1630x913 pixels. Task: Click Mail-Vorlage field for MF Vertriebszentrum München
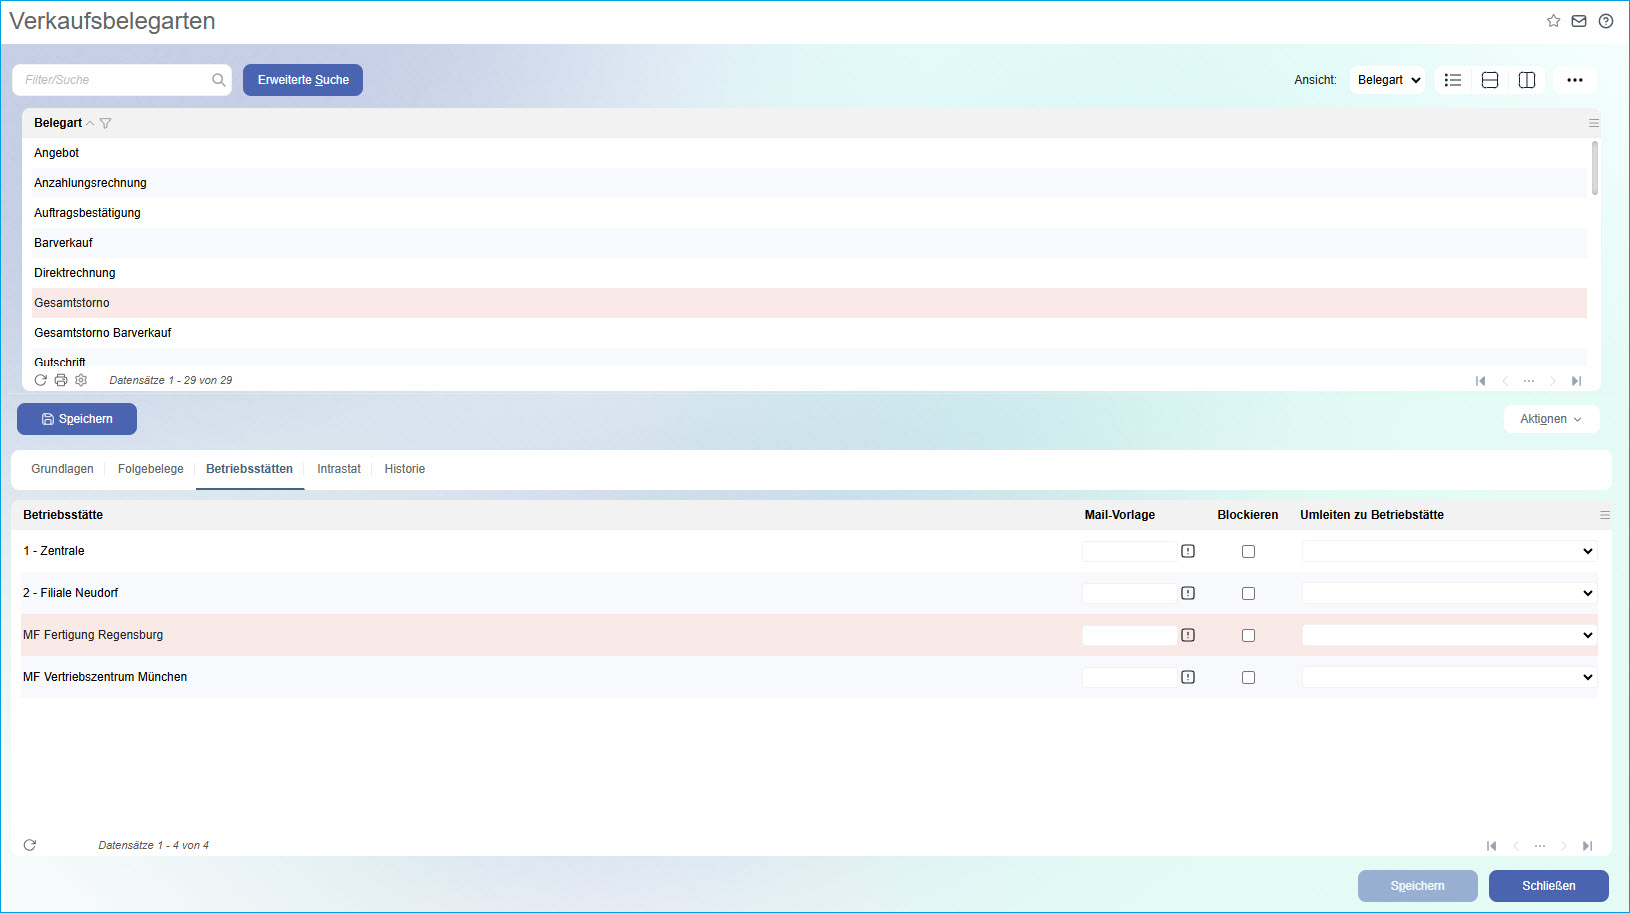(1129, 677)
